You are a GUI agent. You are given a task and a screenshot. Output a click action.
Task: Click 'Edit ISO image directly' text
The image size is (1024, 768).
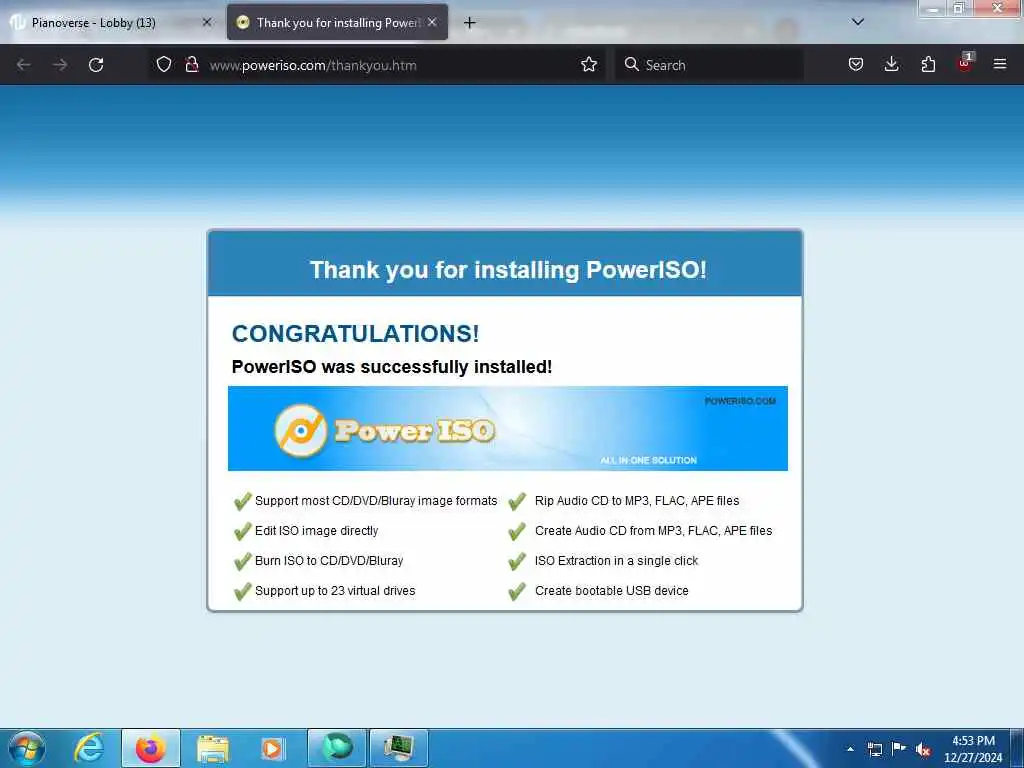317,531
